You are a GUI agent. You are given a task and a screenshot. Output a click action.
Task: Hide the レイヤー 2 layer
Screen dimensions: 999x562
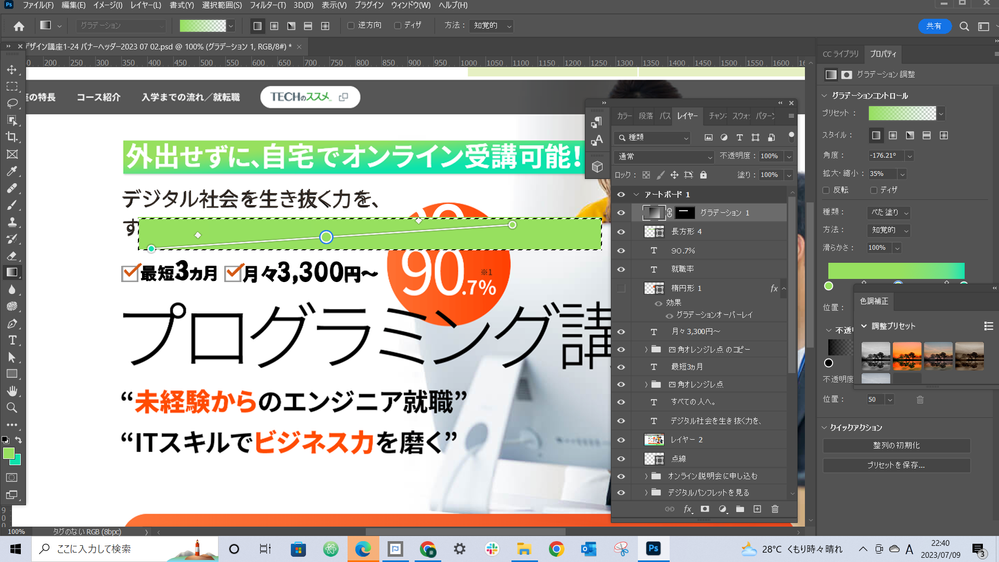pyautogui.click(x=621, y=440)
